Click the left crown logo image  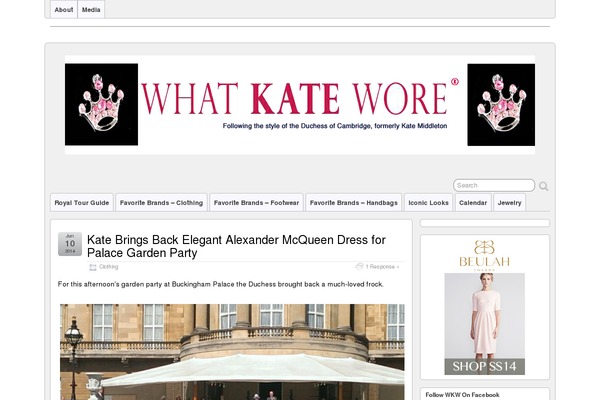click(101, 104)
